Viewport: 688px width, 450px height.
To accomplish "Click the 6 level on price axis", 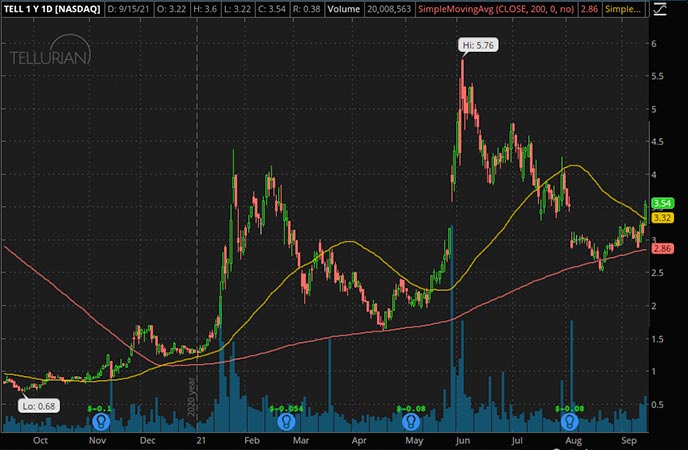I will tap(654, 43).
